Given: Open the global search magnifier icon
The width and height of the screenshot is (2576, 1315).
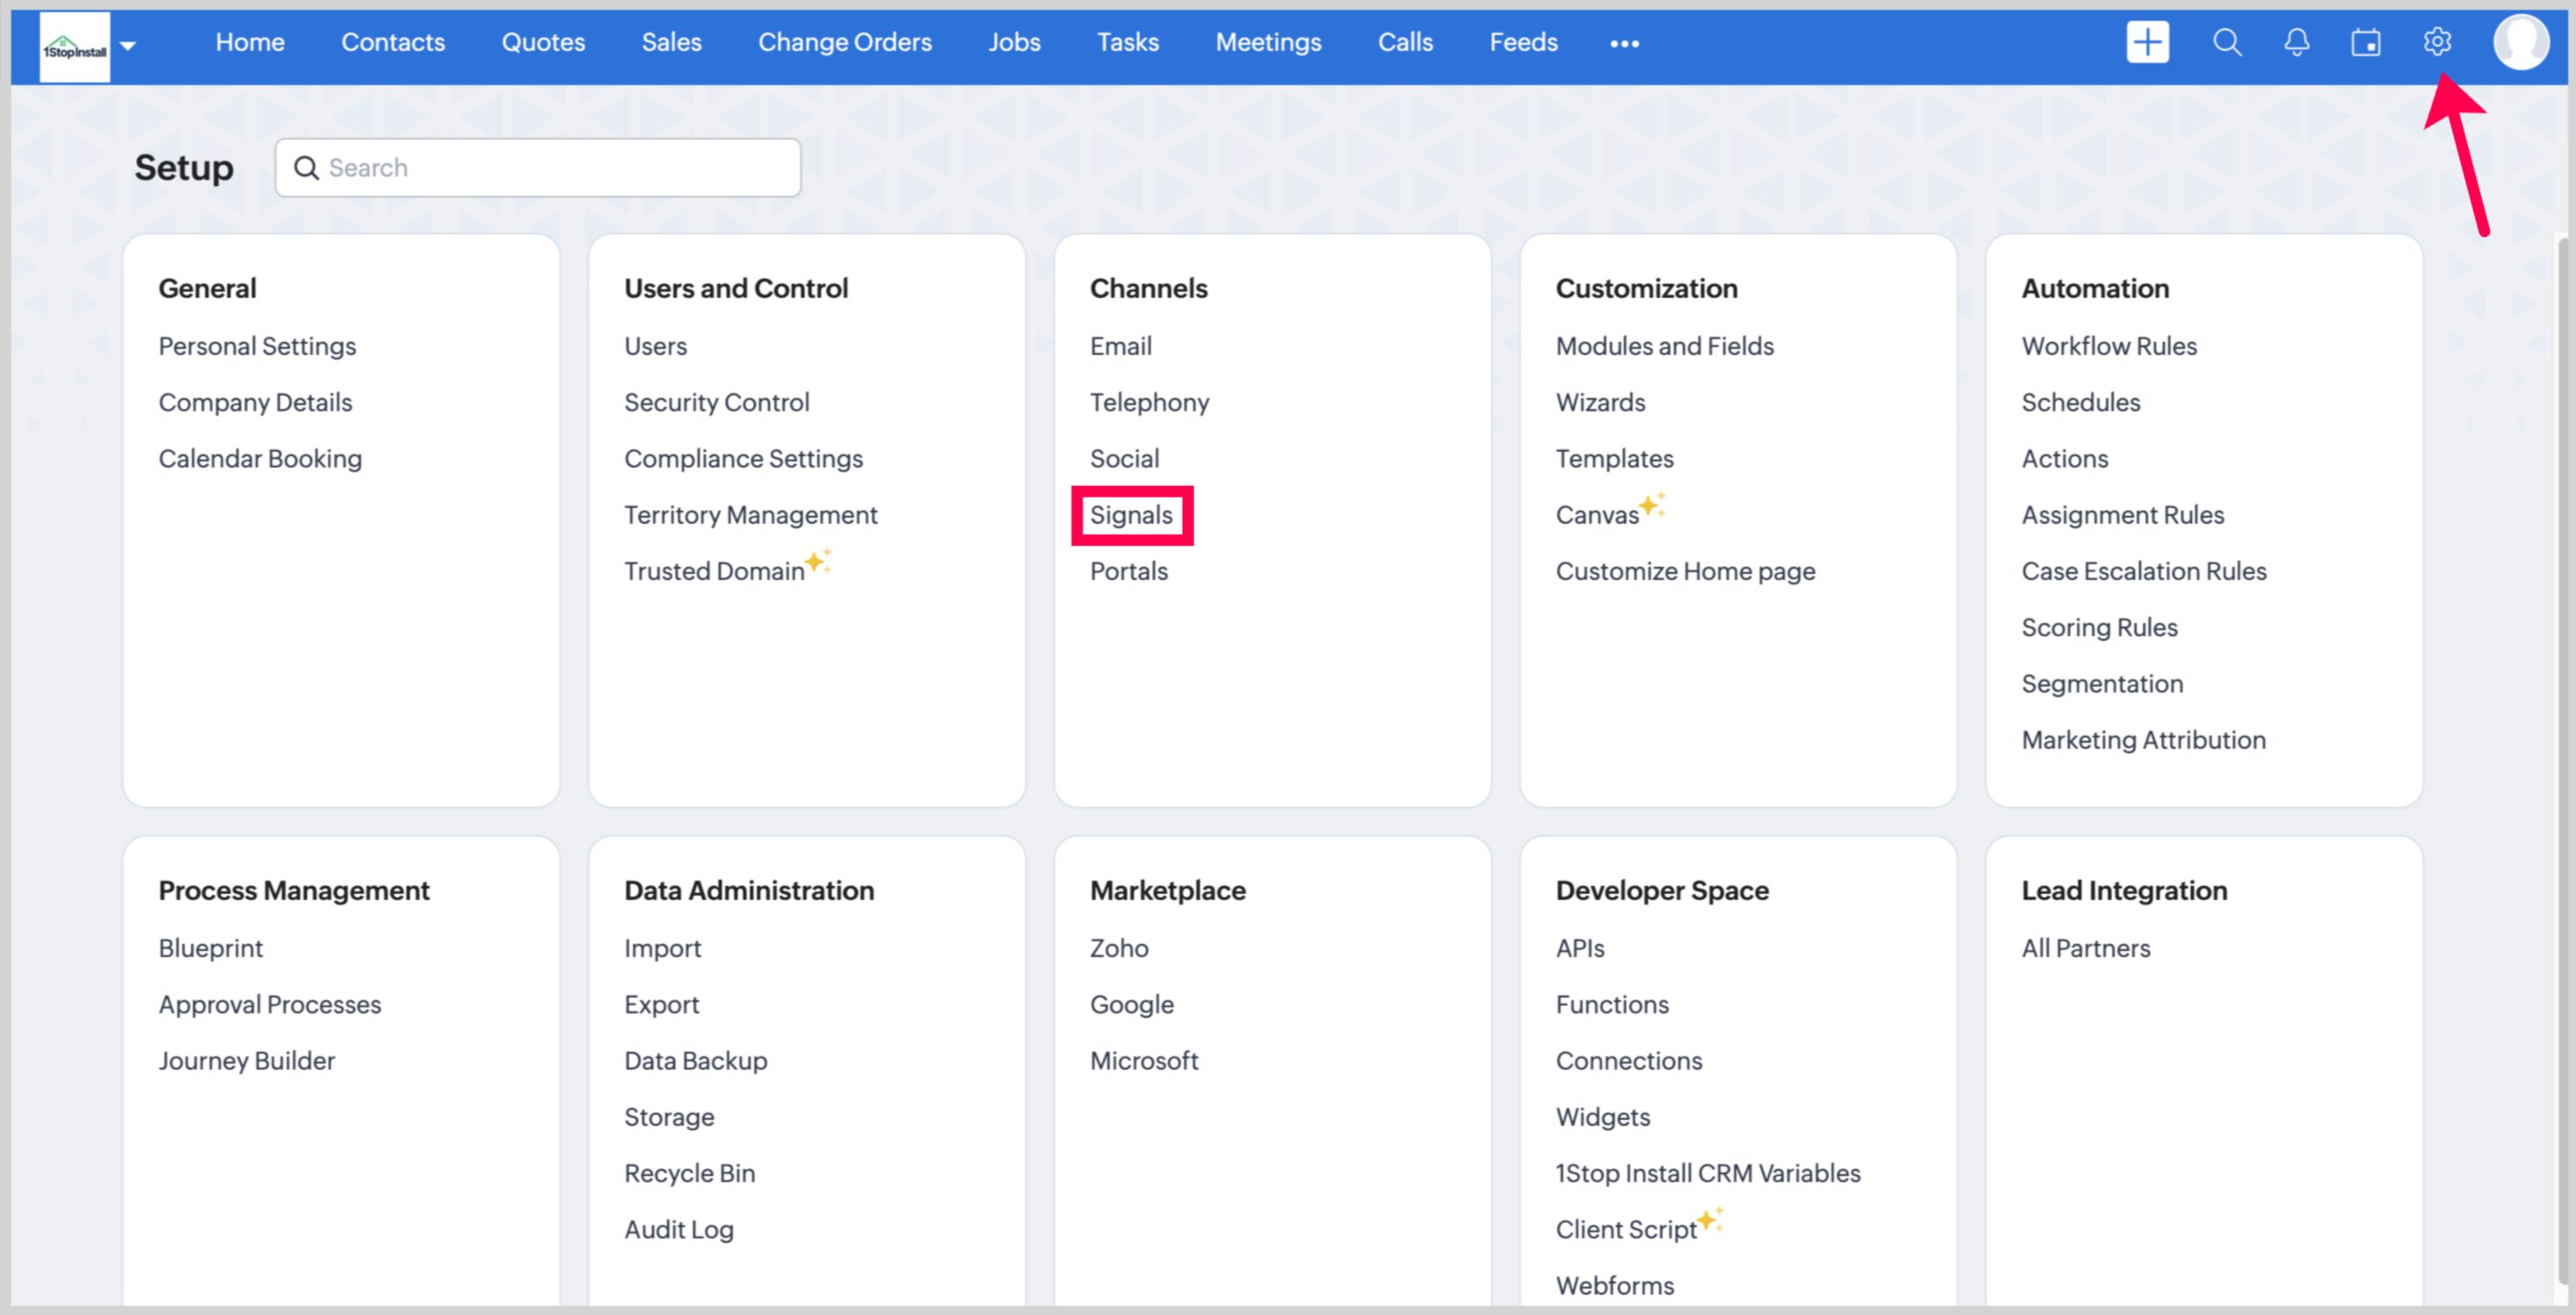Looking at the screenshot, I should 2226,42.
